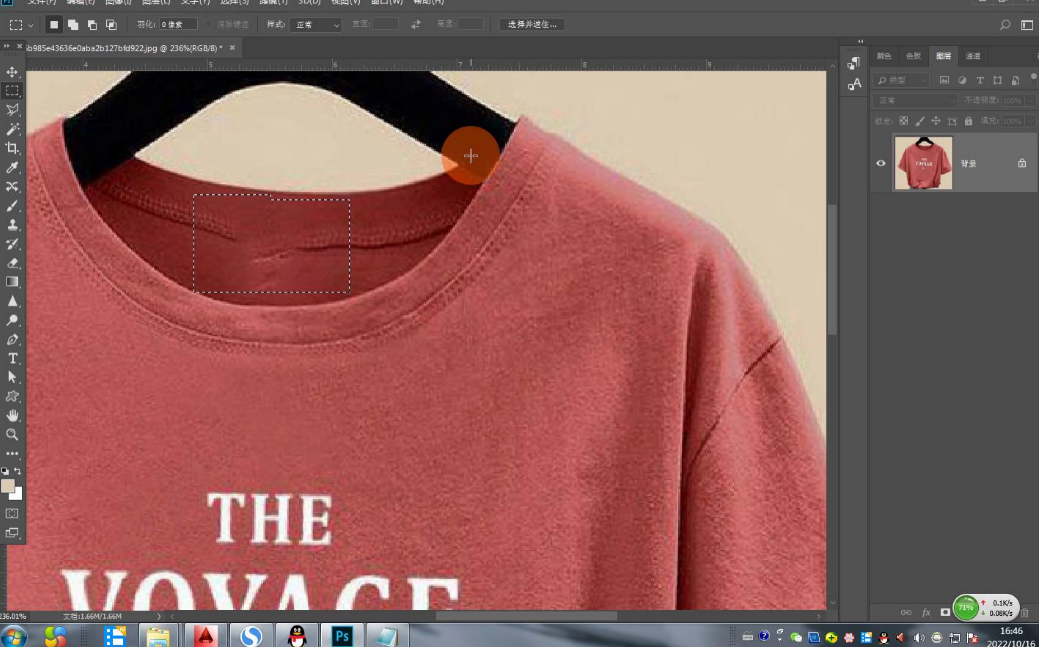This screenshot has width=1039, height=647.
Task: Select the Custom Shape tool
Action: pos(12,396)
